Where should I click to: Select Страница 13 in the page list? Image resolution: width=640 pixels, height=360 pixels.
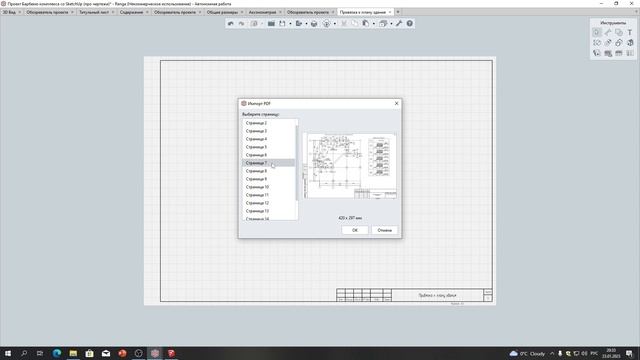click(269, 211)
